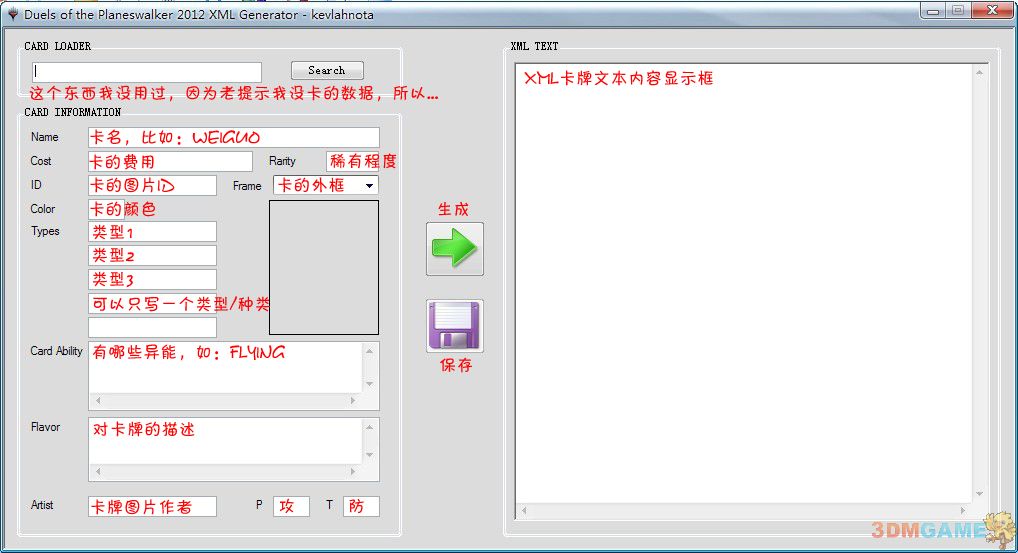Click the green arrow generate button
This screenshot has height=553, width=1018.
(x=454, y=249)
